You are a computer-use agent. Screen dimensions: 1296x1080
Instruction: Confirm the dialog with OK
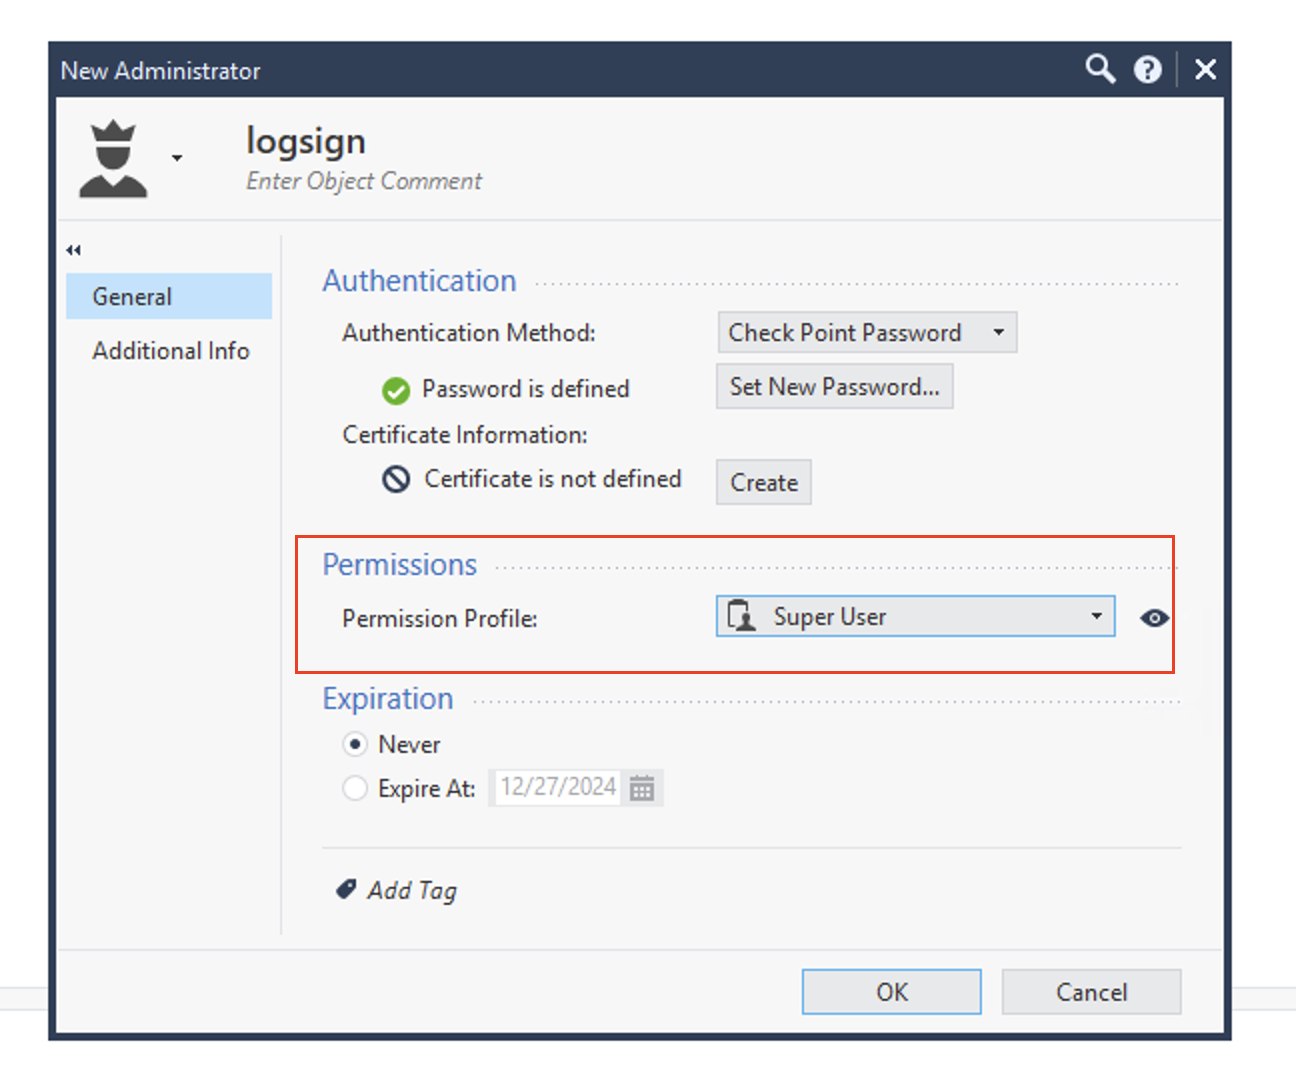(891, 992)
